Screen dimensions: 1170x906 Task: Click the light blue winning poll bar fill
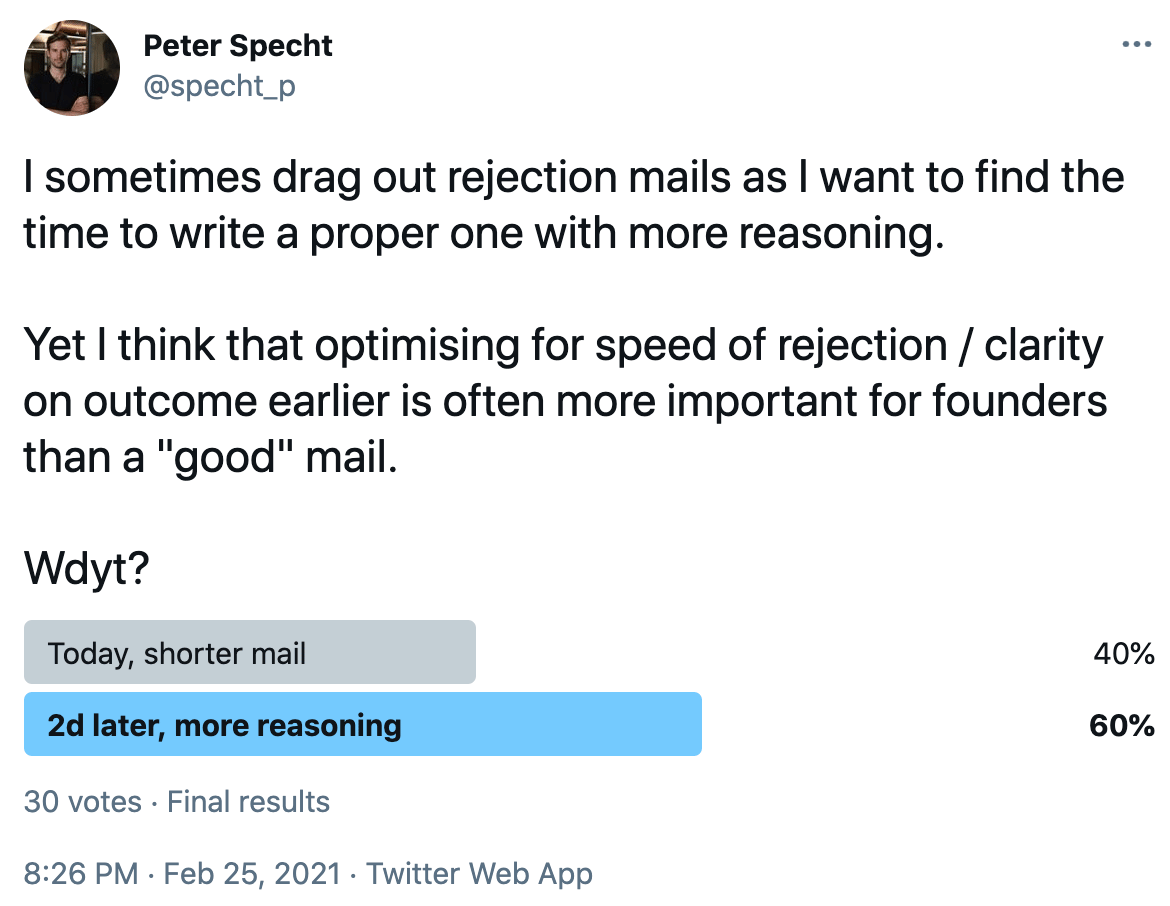pos(363,724)
